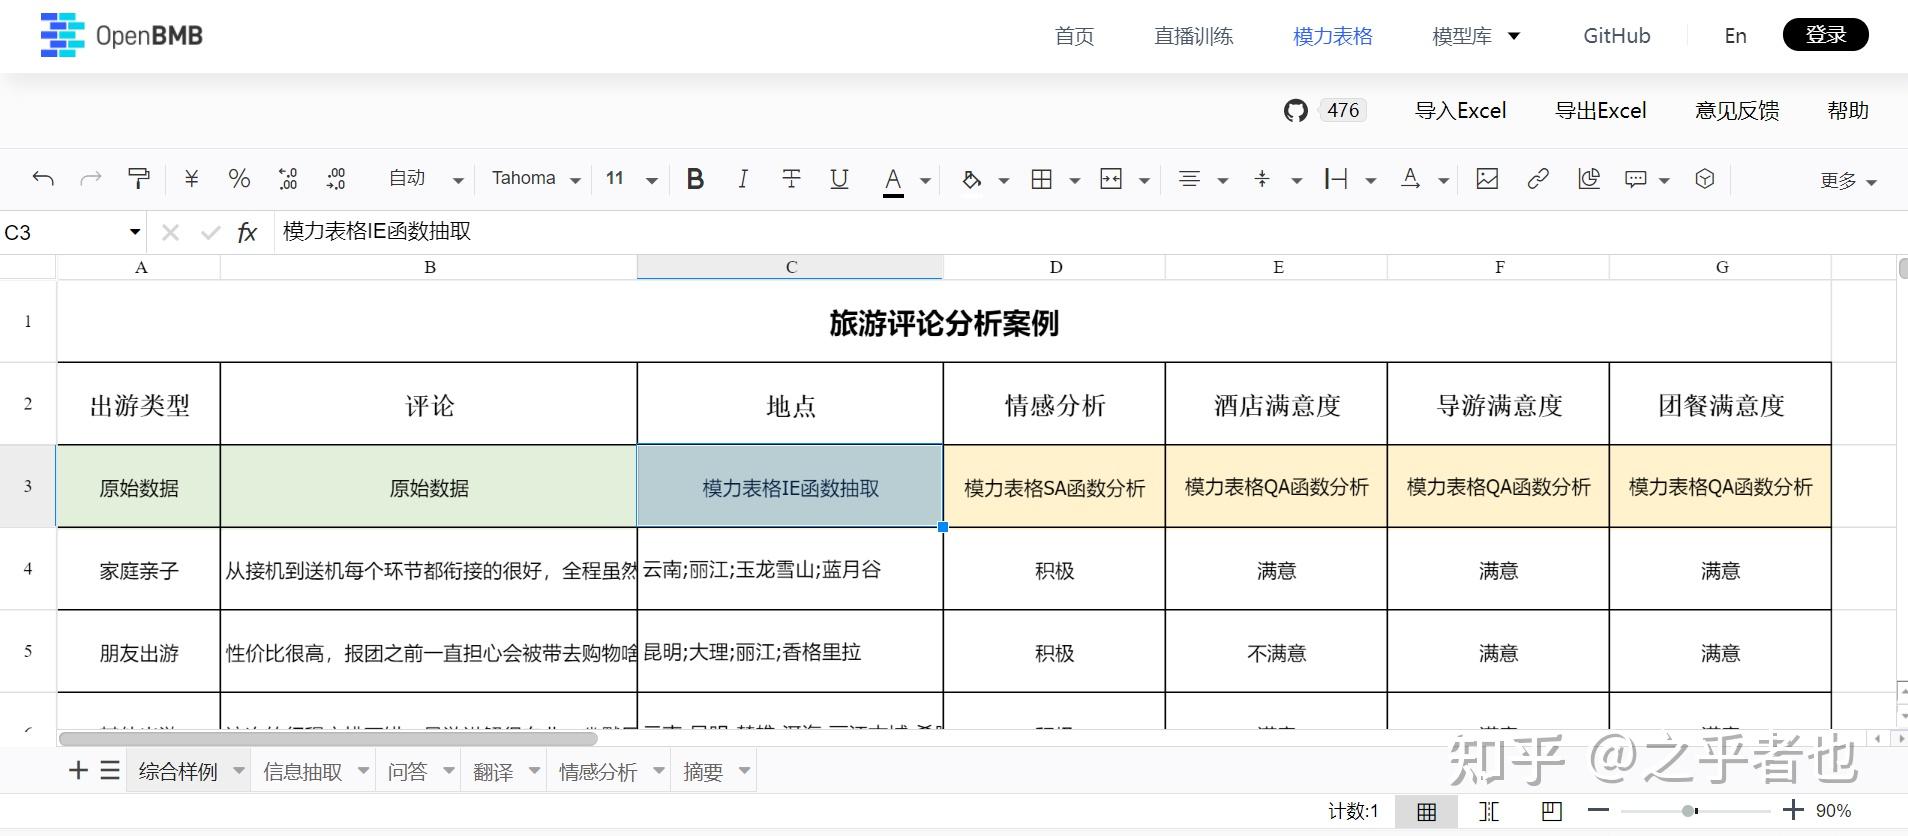Increase decimal places
This screenshot has height=836, width=1908.
click(x=336, y=179)
